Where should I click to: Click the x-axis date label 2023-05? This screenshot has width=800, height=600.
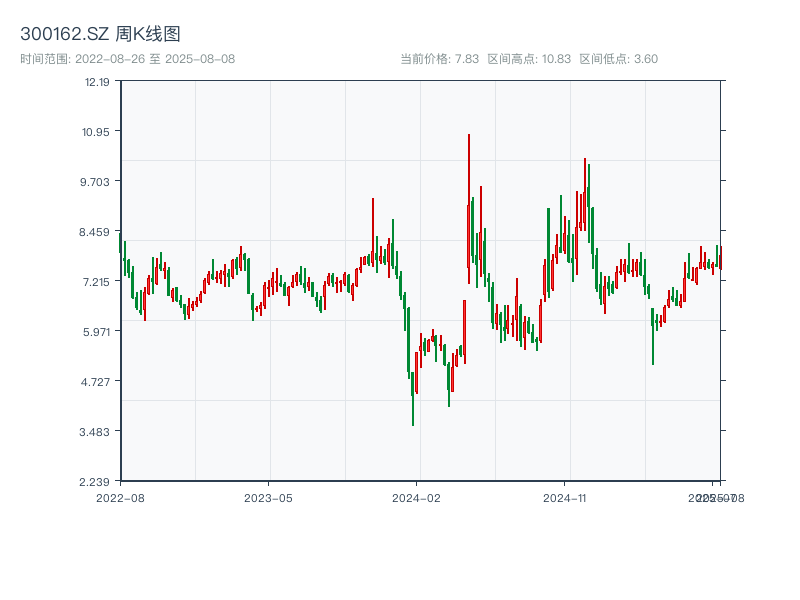[268, 498]
